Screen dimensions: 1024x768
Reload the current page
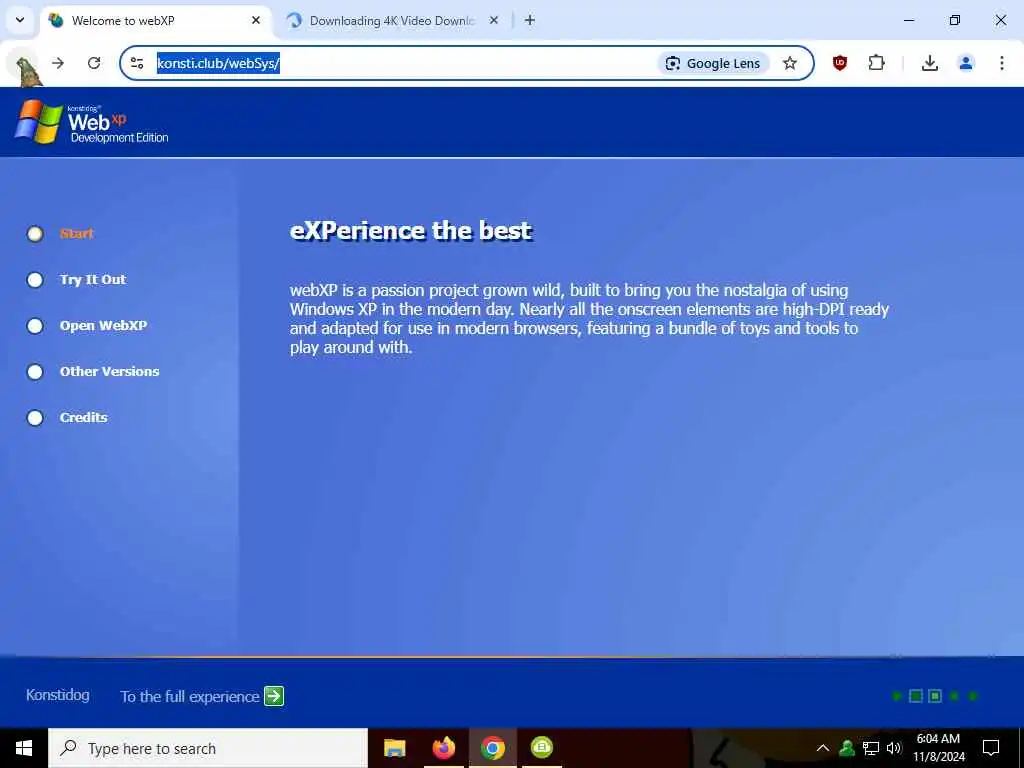click(x=94, y=63)
